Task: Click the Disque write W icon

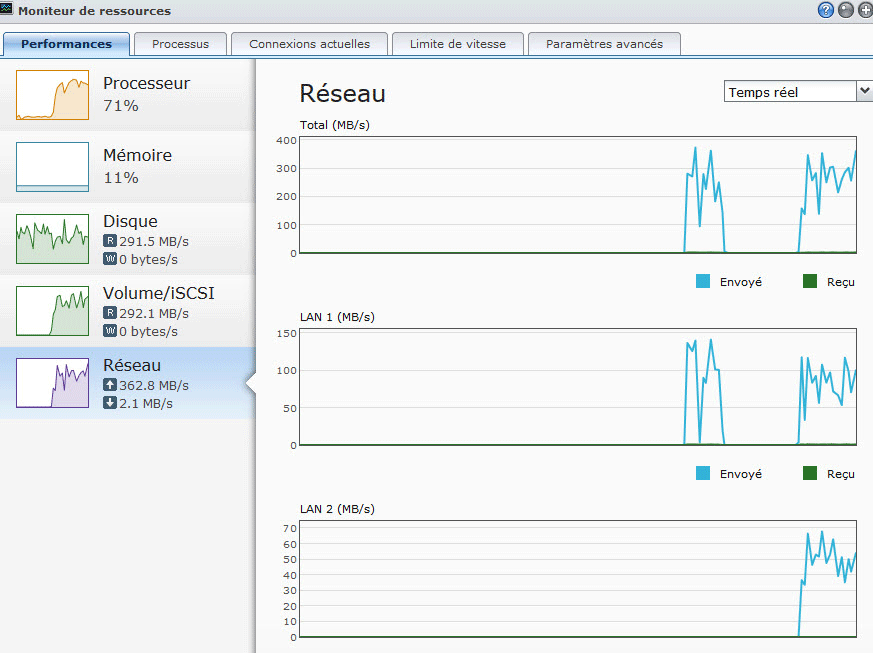Action: tap(110, 259)
